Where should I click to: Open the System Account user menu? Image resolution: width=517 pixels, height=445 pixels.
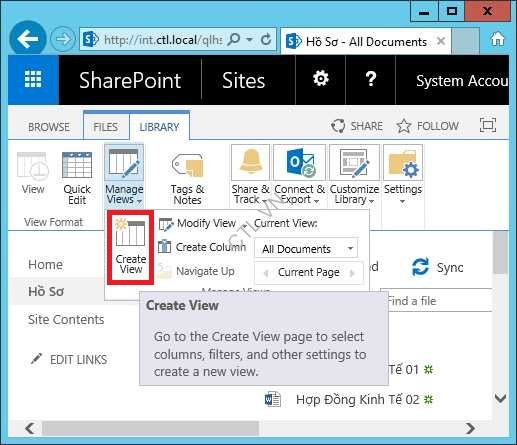point(462,81)
